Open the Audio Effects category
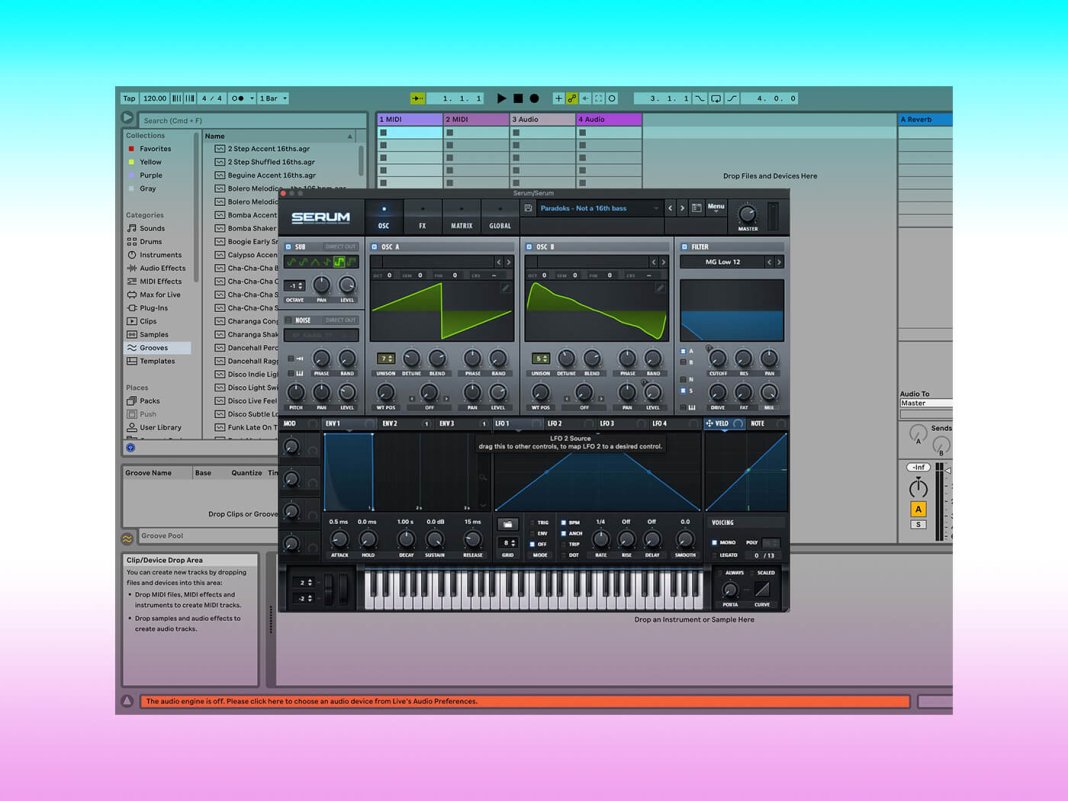 click(162, 268)
